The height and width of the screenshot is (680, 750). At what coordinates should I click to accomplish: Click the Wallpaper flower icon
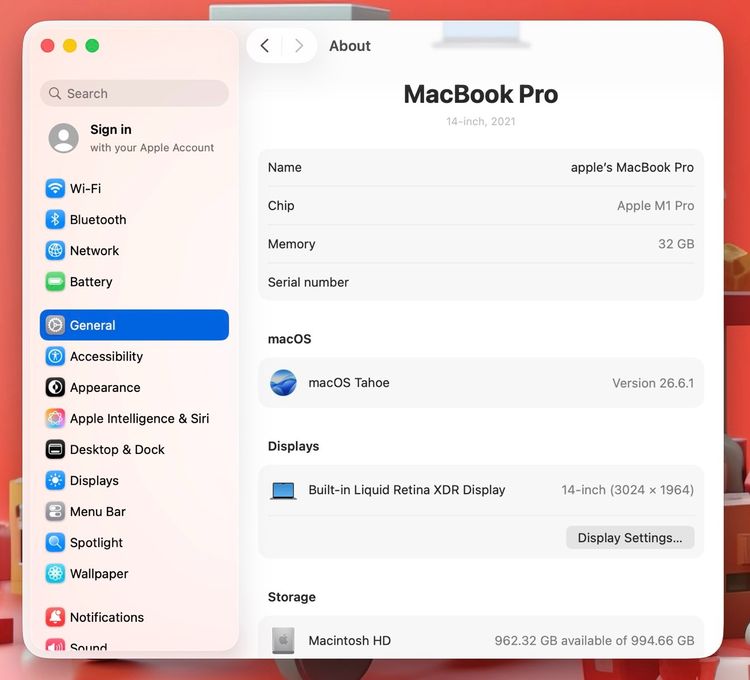coord(55,574)
